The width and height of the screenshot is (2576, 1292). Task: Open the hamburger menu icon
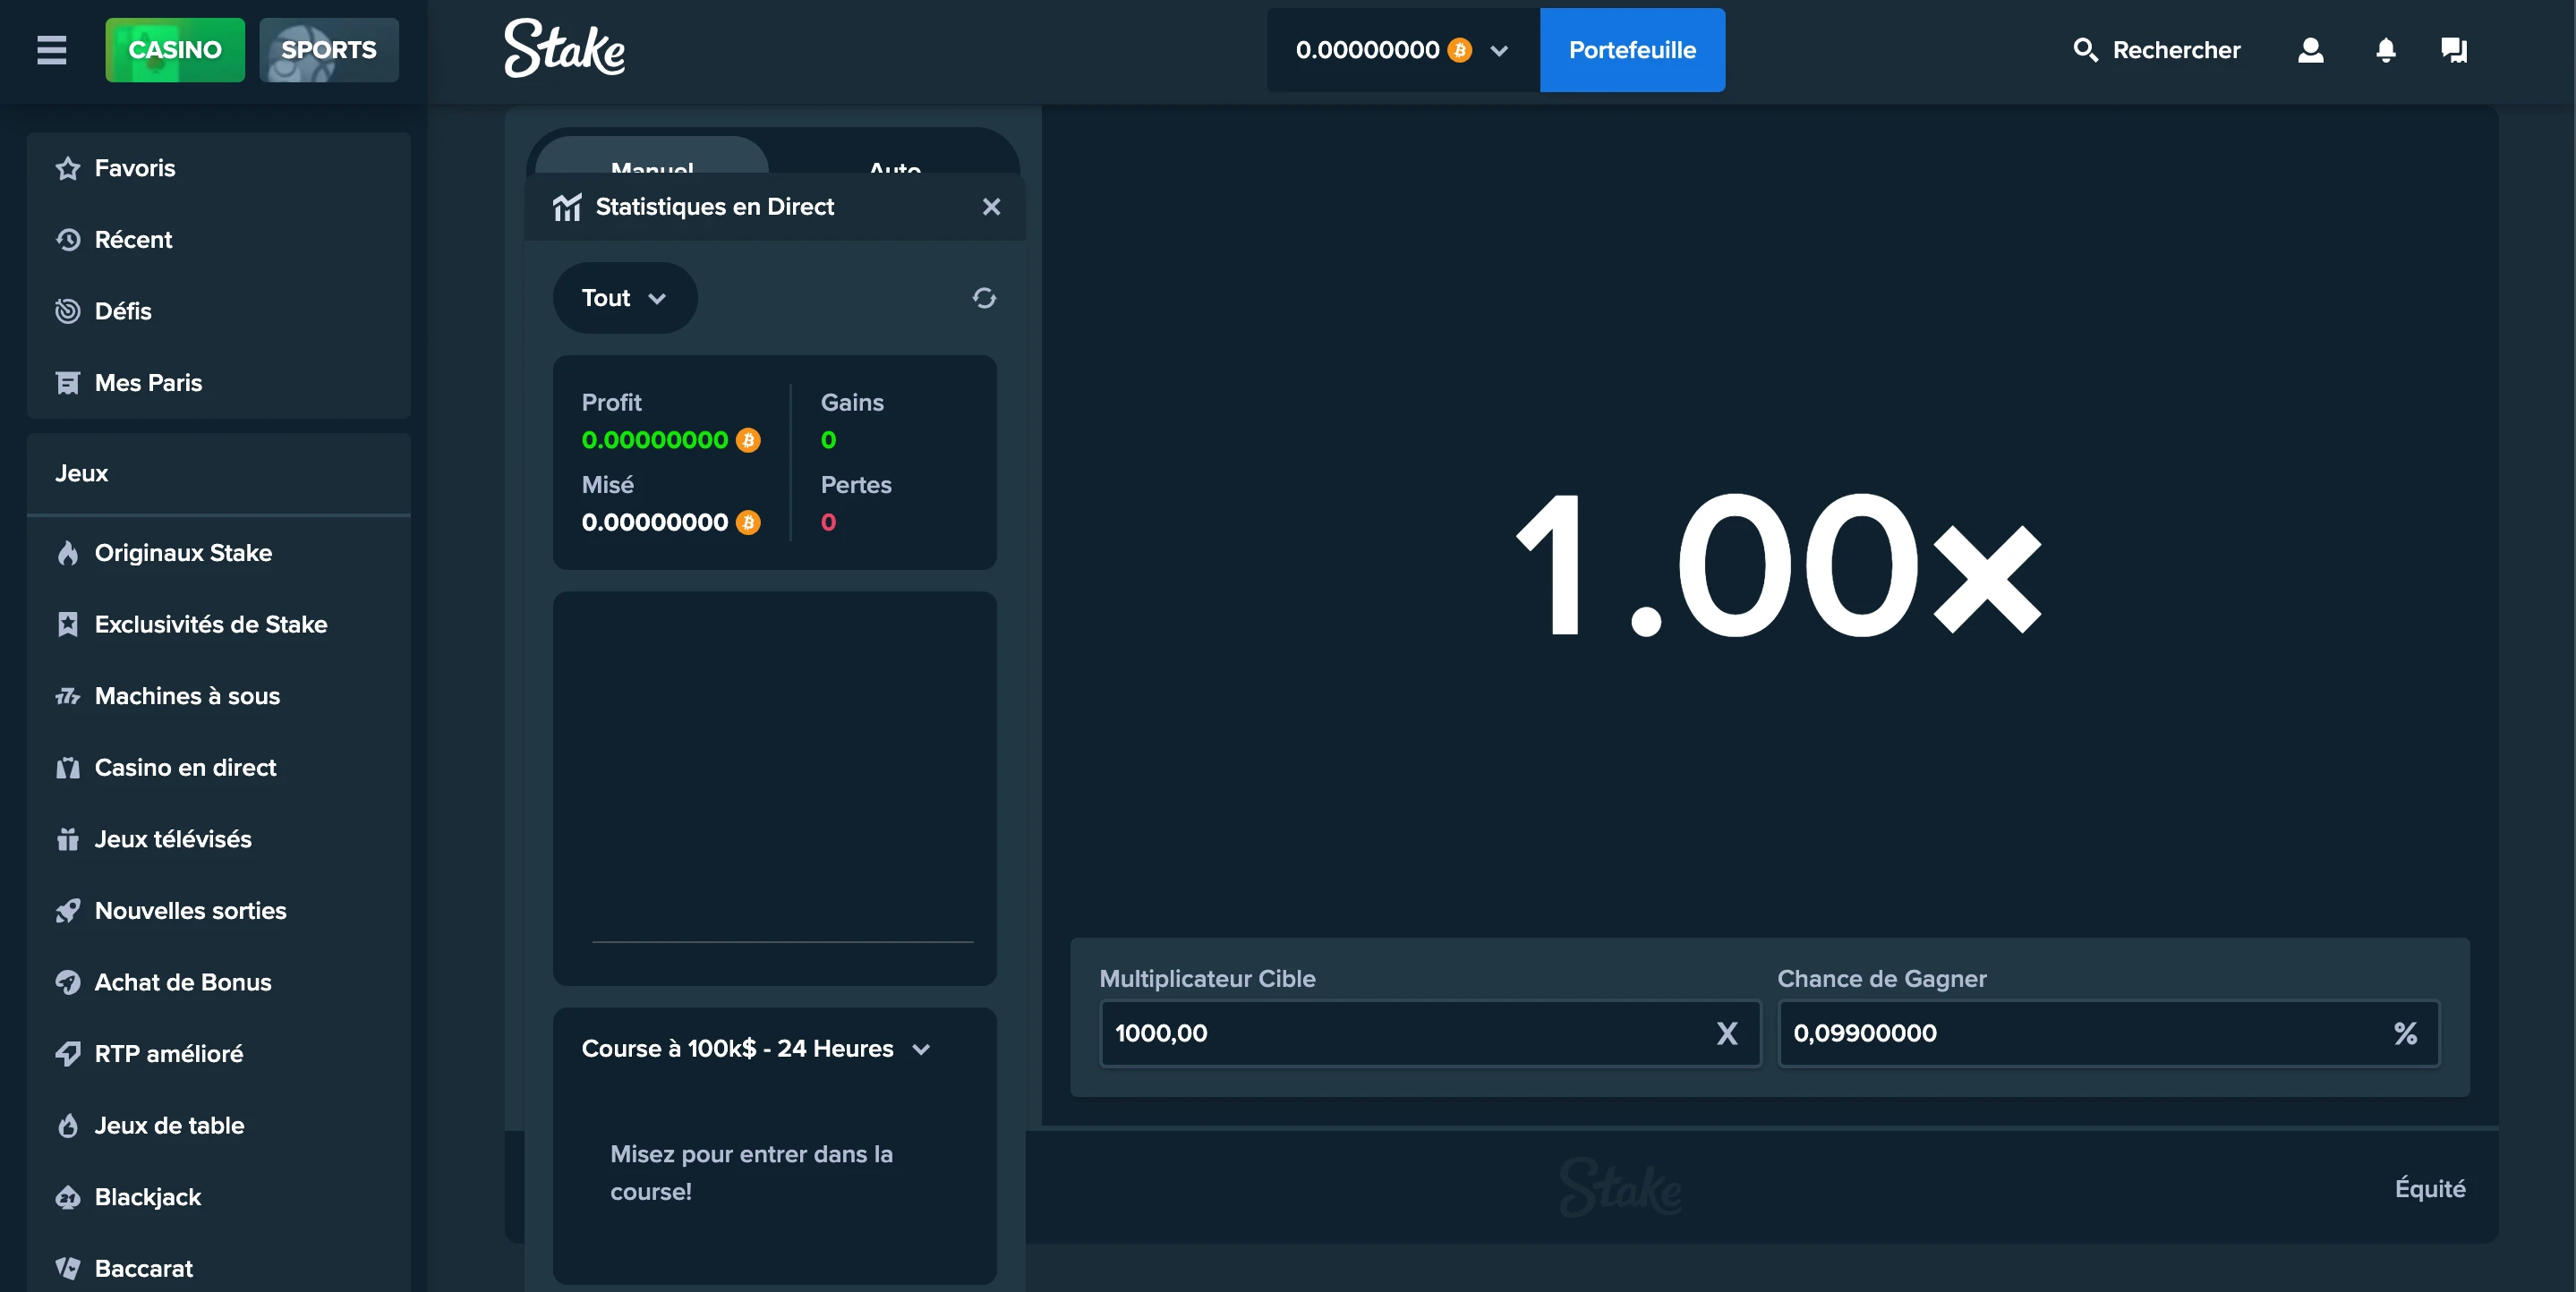[52, 50]
